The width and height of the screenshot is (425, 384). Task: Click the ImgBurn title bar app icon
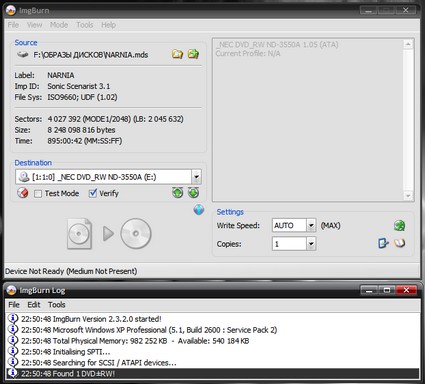11,10
